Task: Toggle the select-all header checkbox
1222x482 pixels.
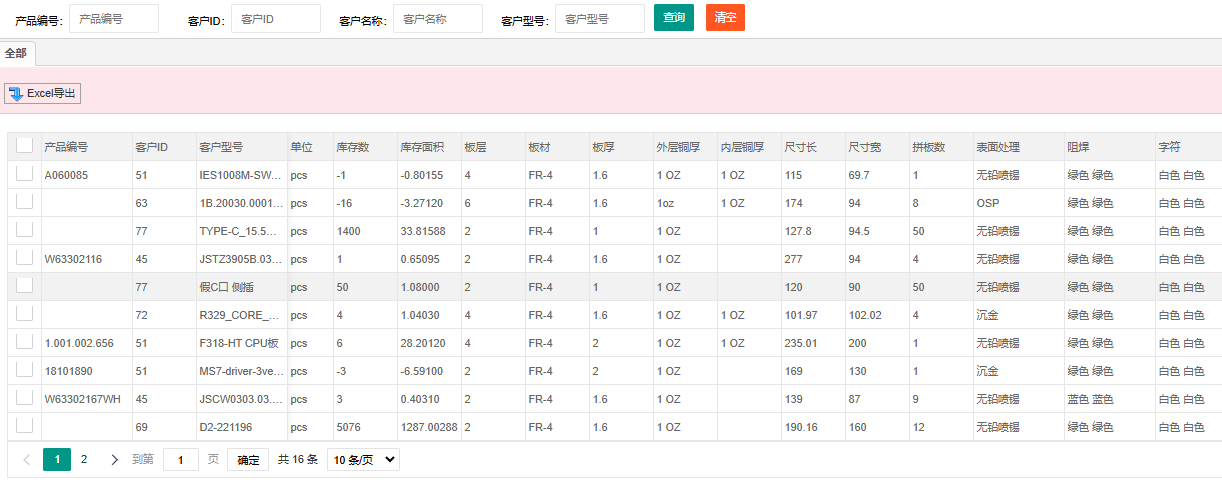Action: pos(25,146)
